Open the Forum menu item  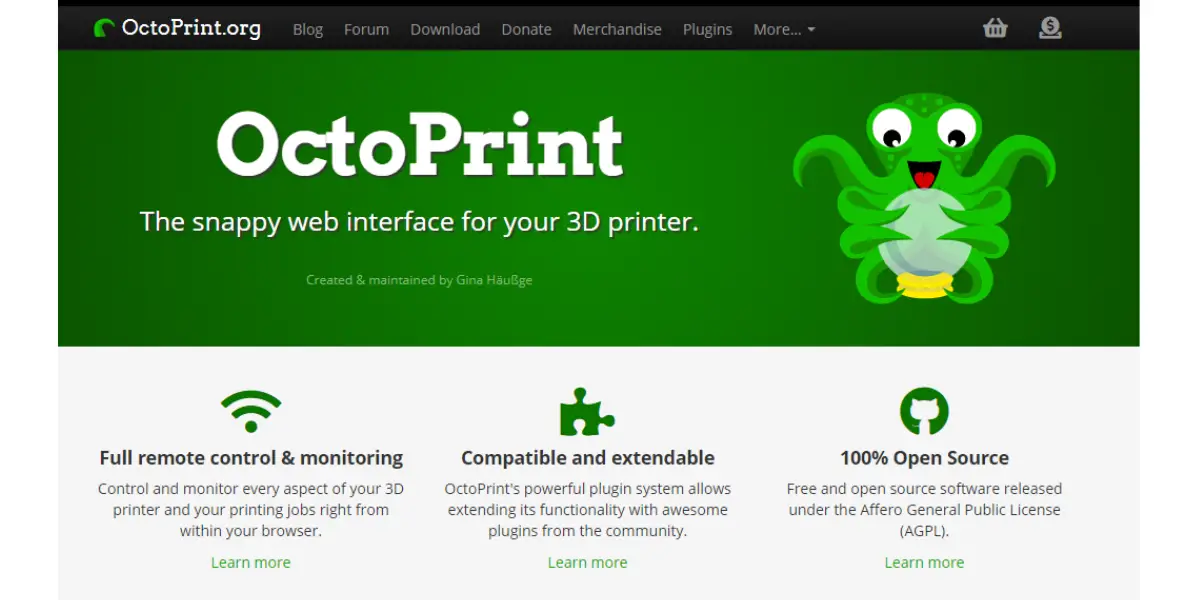[366, 29]
